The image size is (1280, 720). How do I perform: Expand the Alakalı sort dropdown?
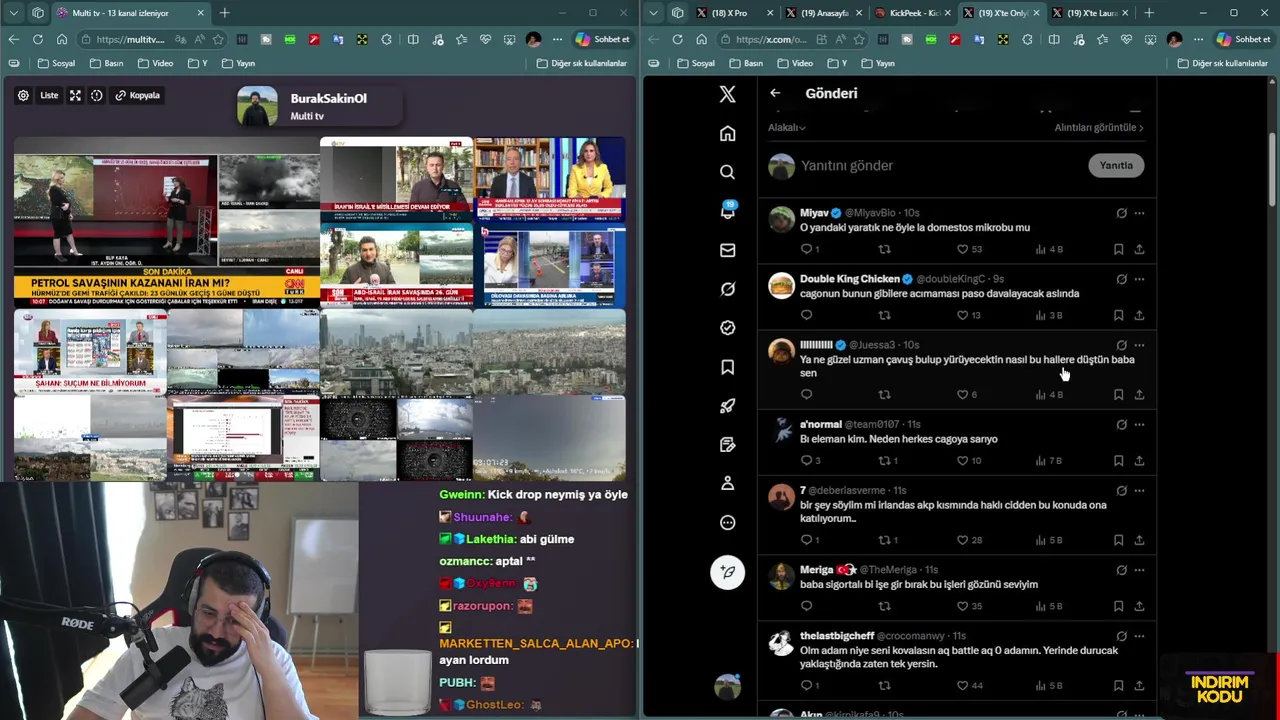[787, 127]
